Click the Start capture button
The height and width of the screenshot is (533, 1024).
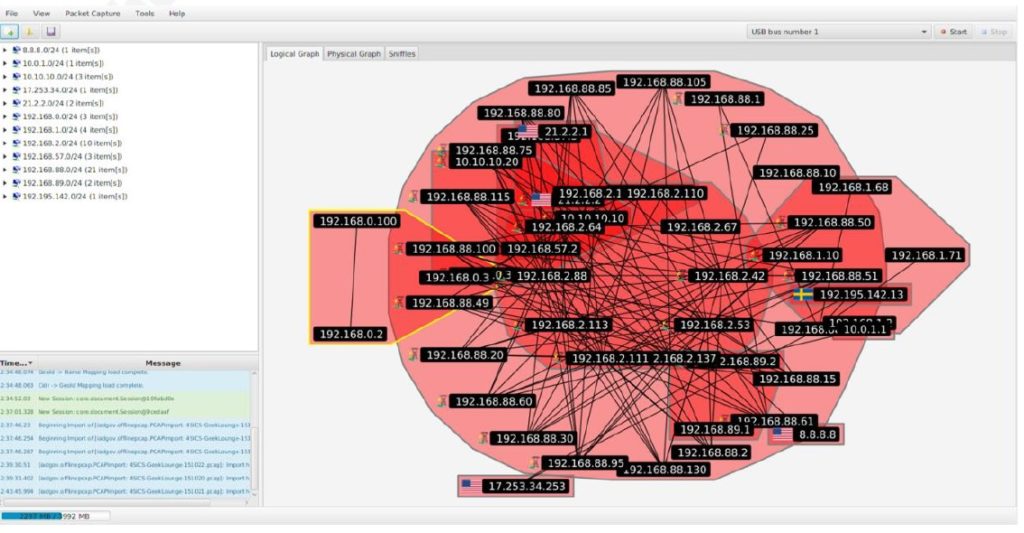pyautogui.click(x=953, y=31)
